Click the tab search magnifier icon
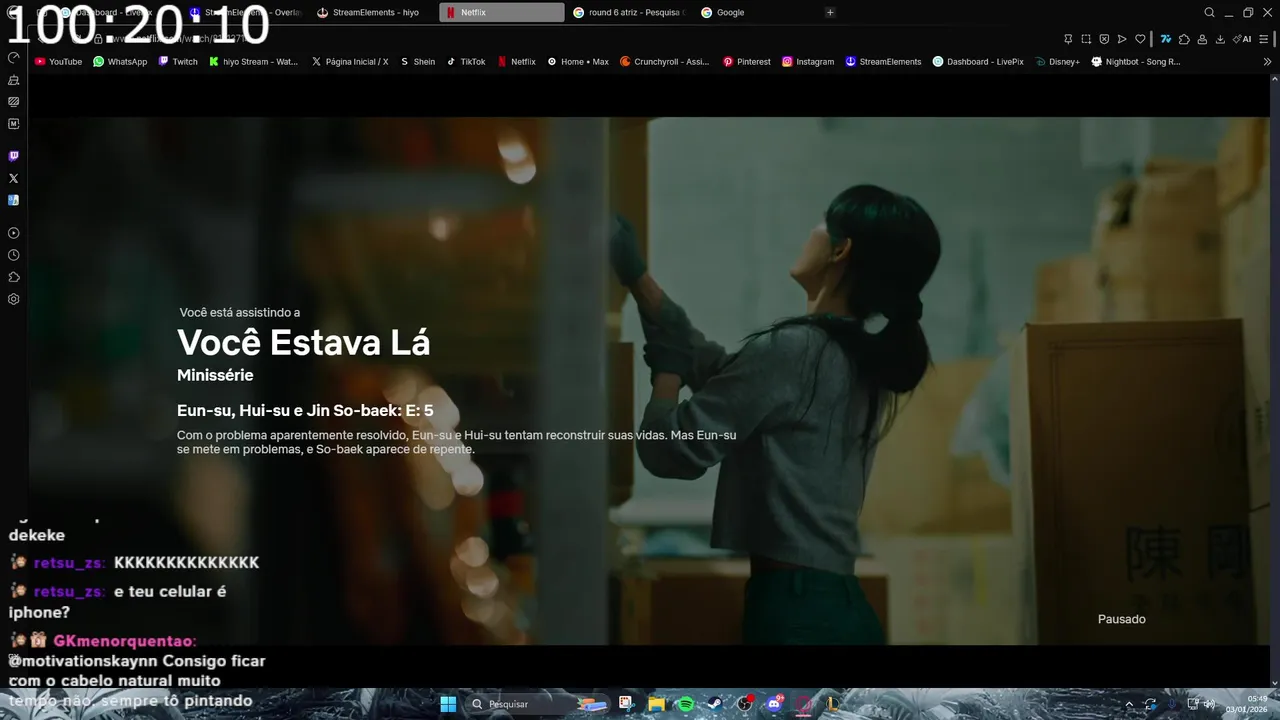The width and height of the screenshot is (1280, 720). [1209, 12]
